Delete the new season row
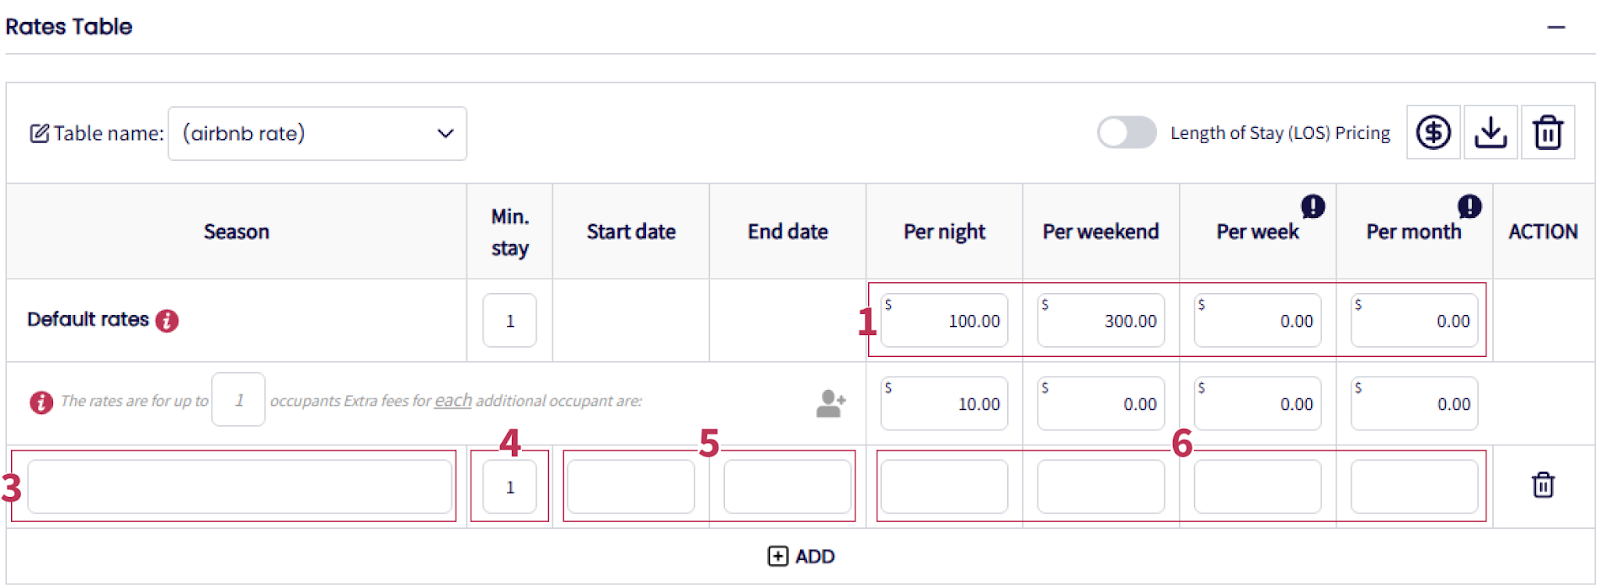Screen dimensions: 1600x586 point(1543,485)
